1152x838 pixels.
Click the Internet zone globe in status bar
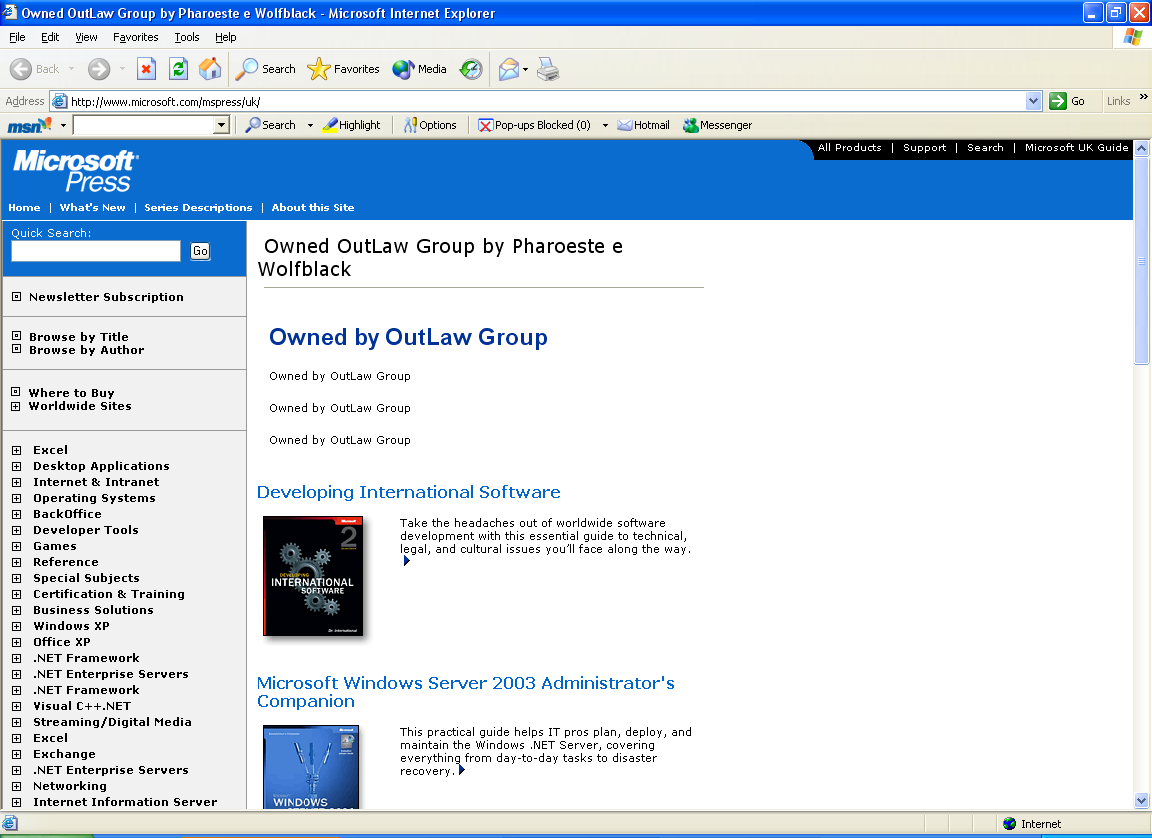(x=1009, y=823)
